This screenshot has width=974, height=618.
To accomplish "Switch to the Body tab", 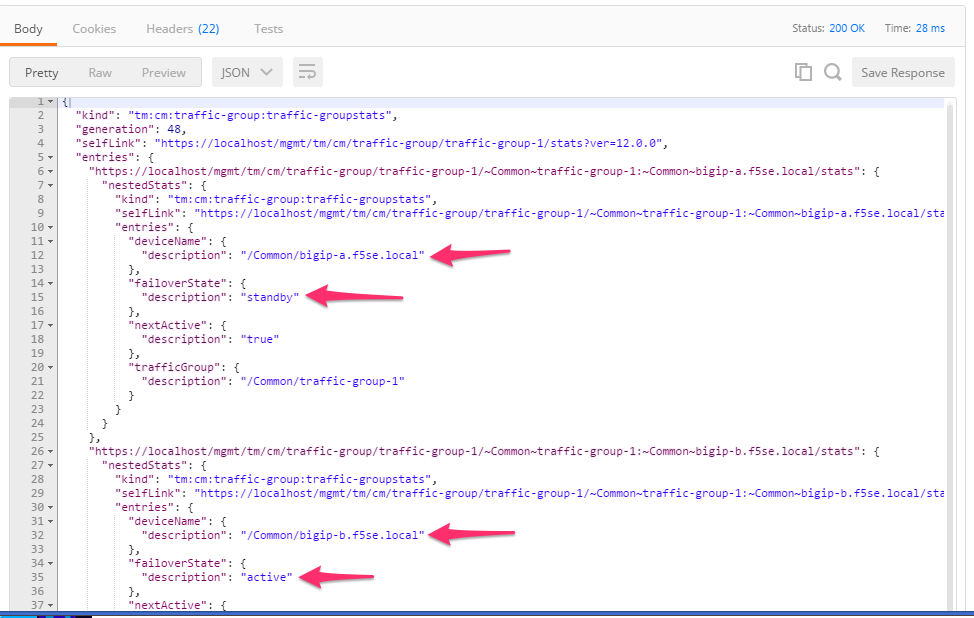I will tap(29, 29).
